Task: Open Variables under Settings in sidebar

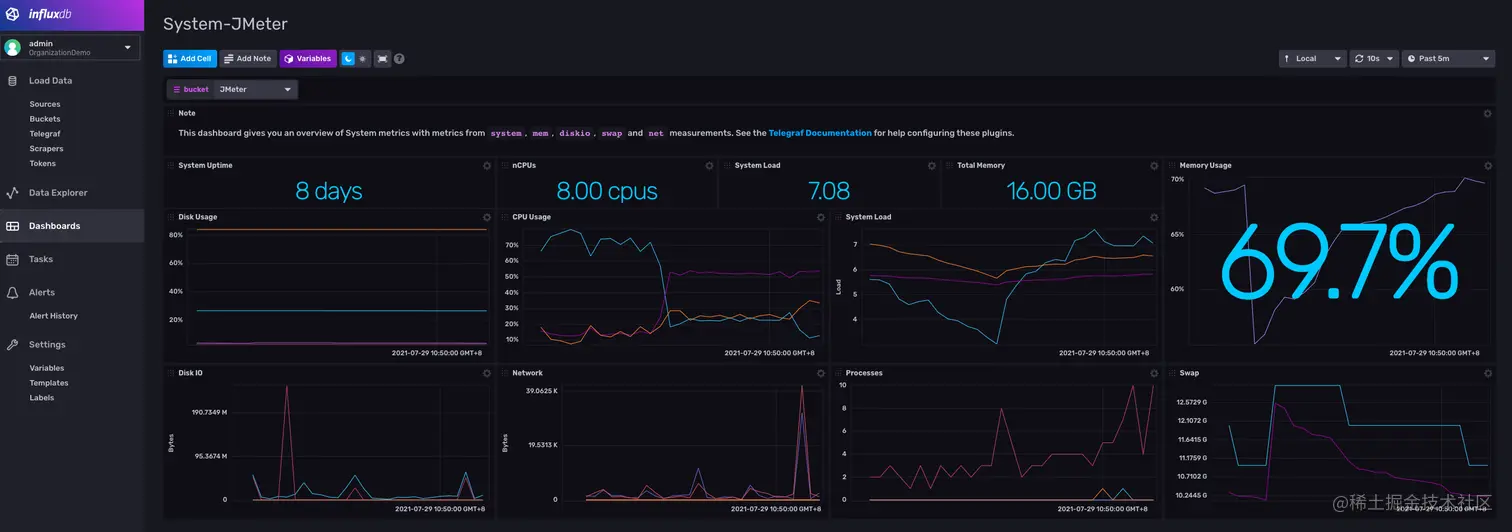Action: tap(47, 368)
